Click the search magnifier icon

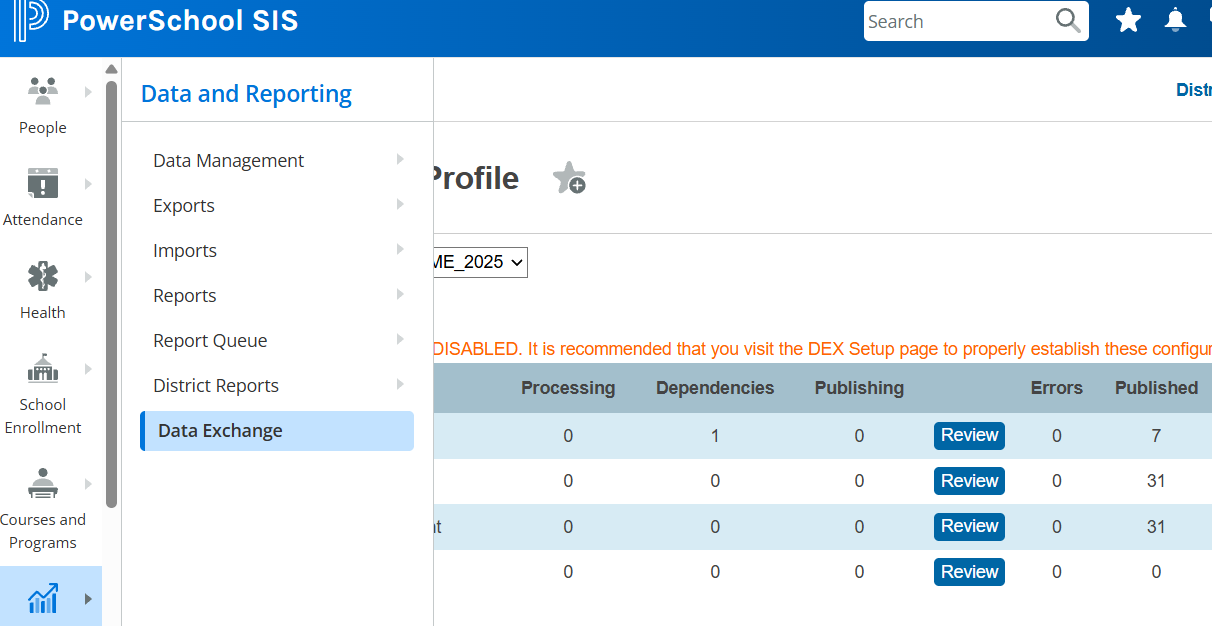1068,21
